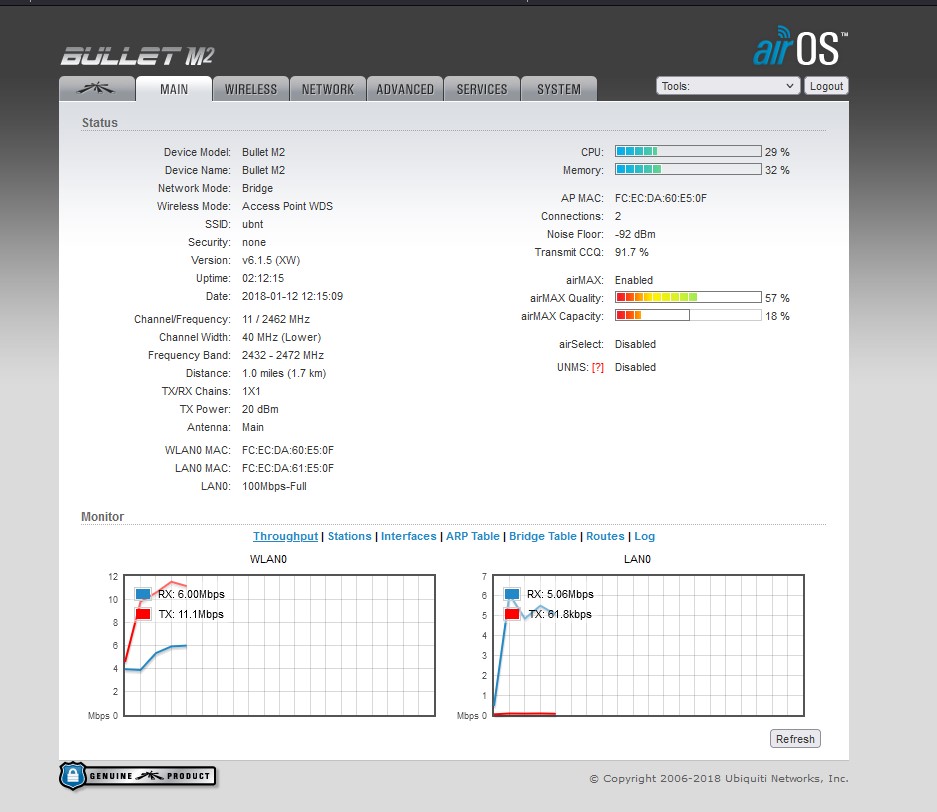Click the Ubiquiti copyright notice

pos(719,779)
